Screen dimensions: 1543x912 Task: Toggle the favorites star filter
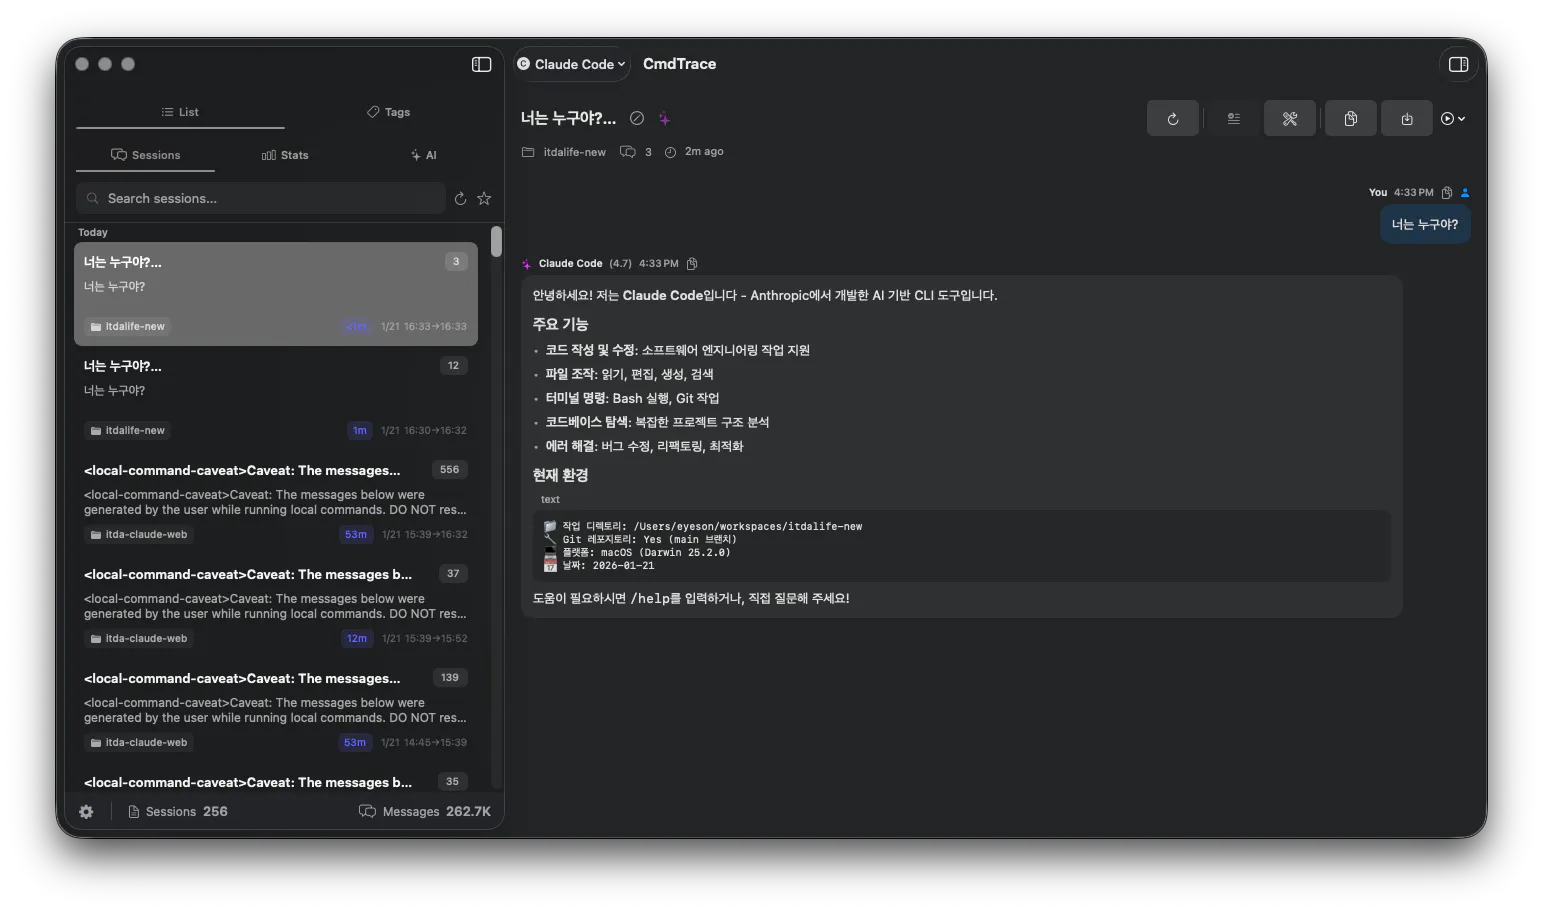click(x=484, y=199)
